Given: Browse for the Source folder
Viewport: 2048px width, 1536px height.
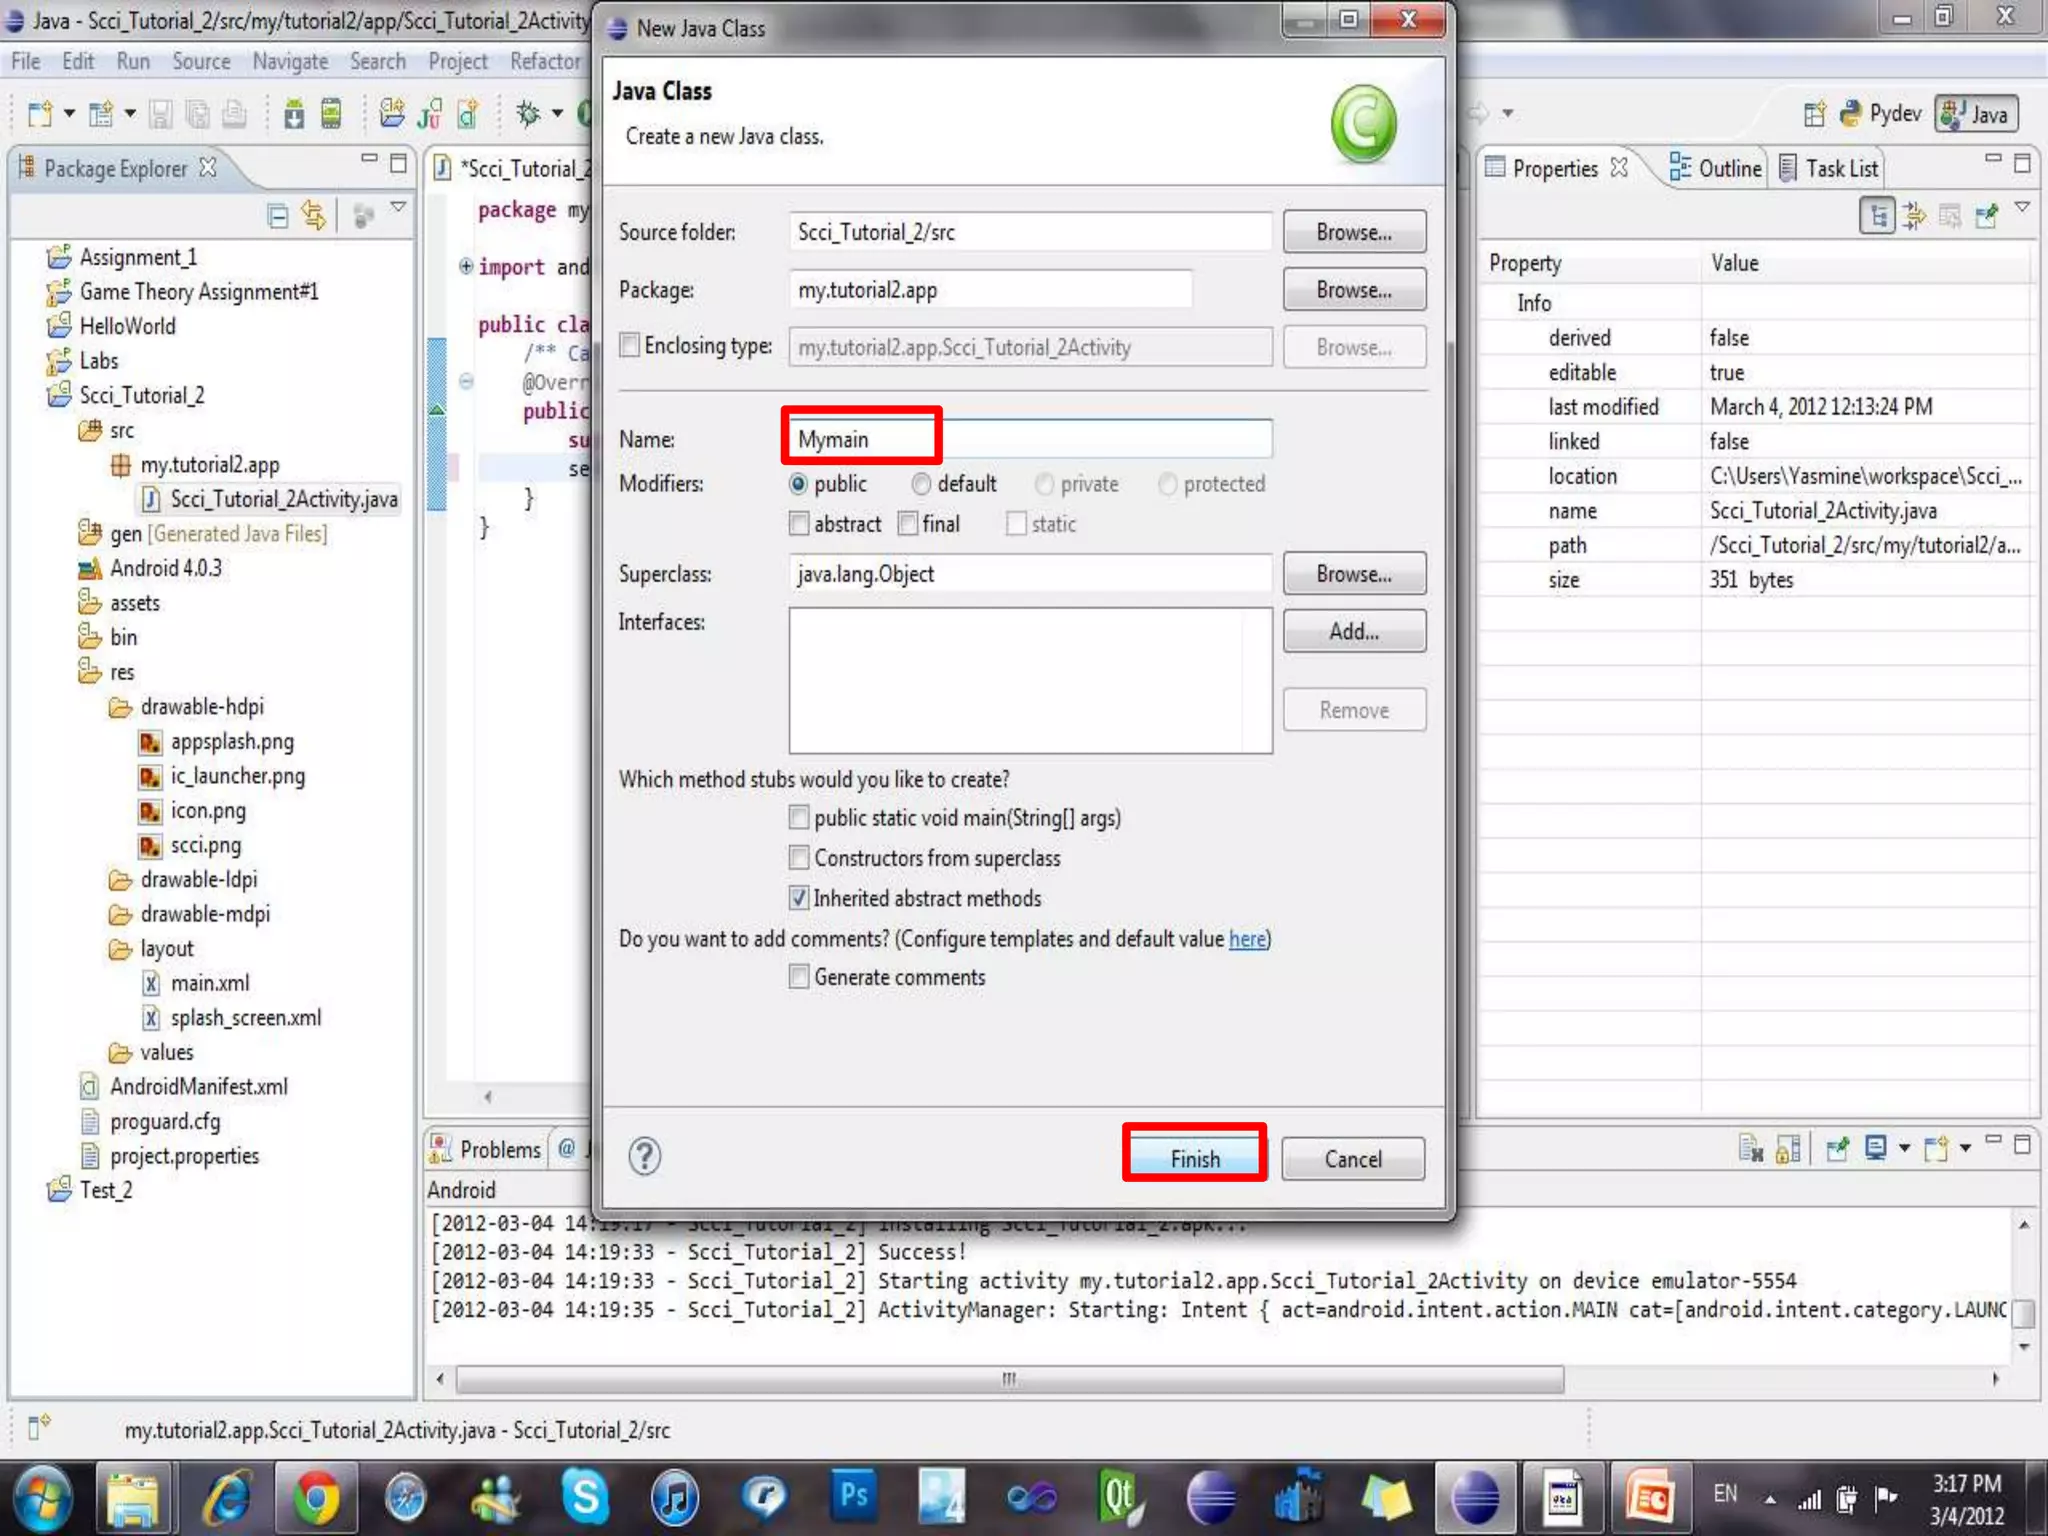Looking at the screenshot, I should pyautogui.click(x=1354, y=232).
